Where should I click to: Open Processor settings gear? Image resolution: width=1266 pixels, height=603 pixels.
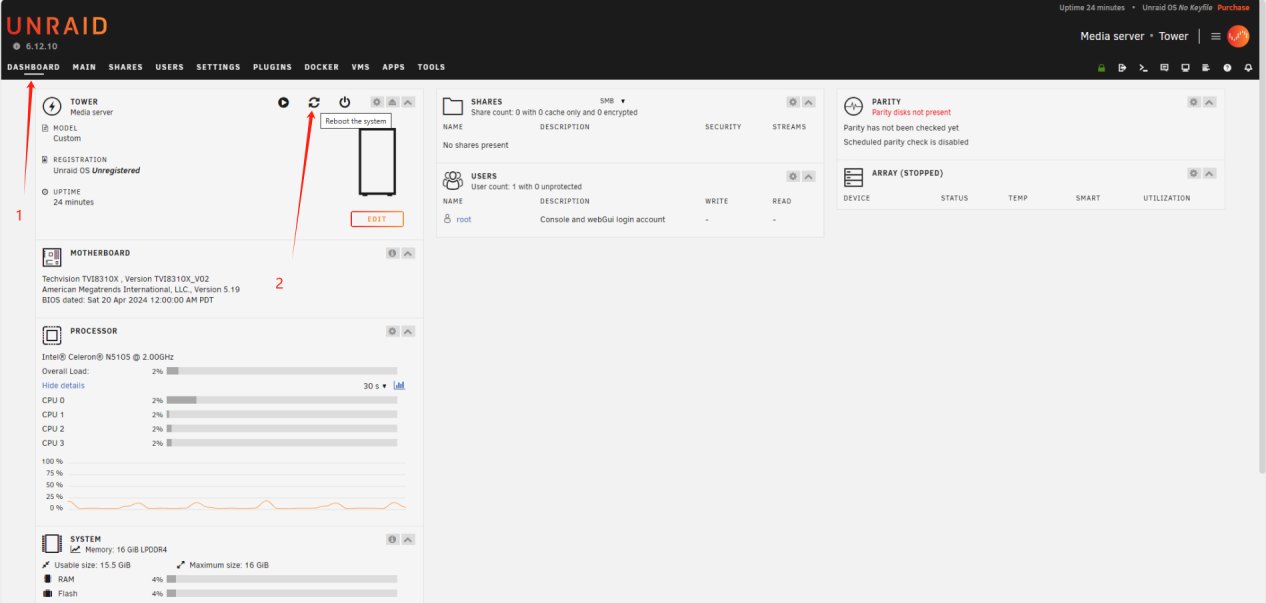(393, 331)
